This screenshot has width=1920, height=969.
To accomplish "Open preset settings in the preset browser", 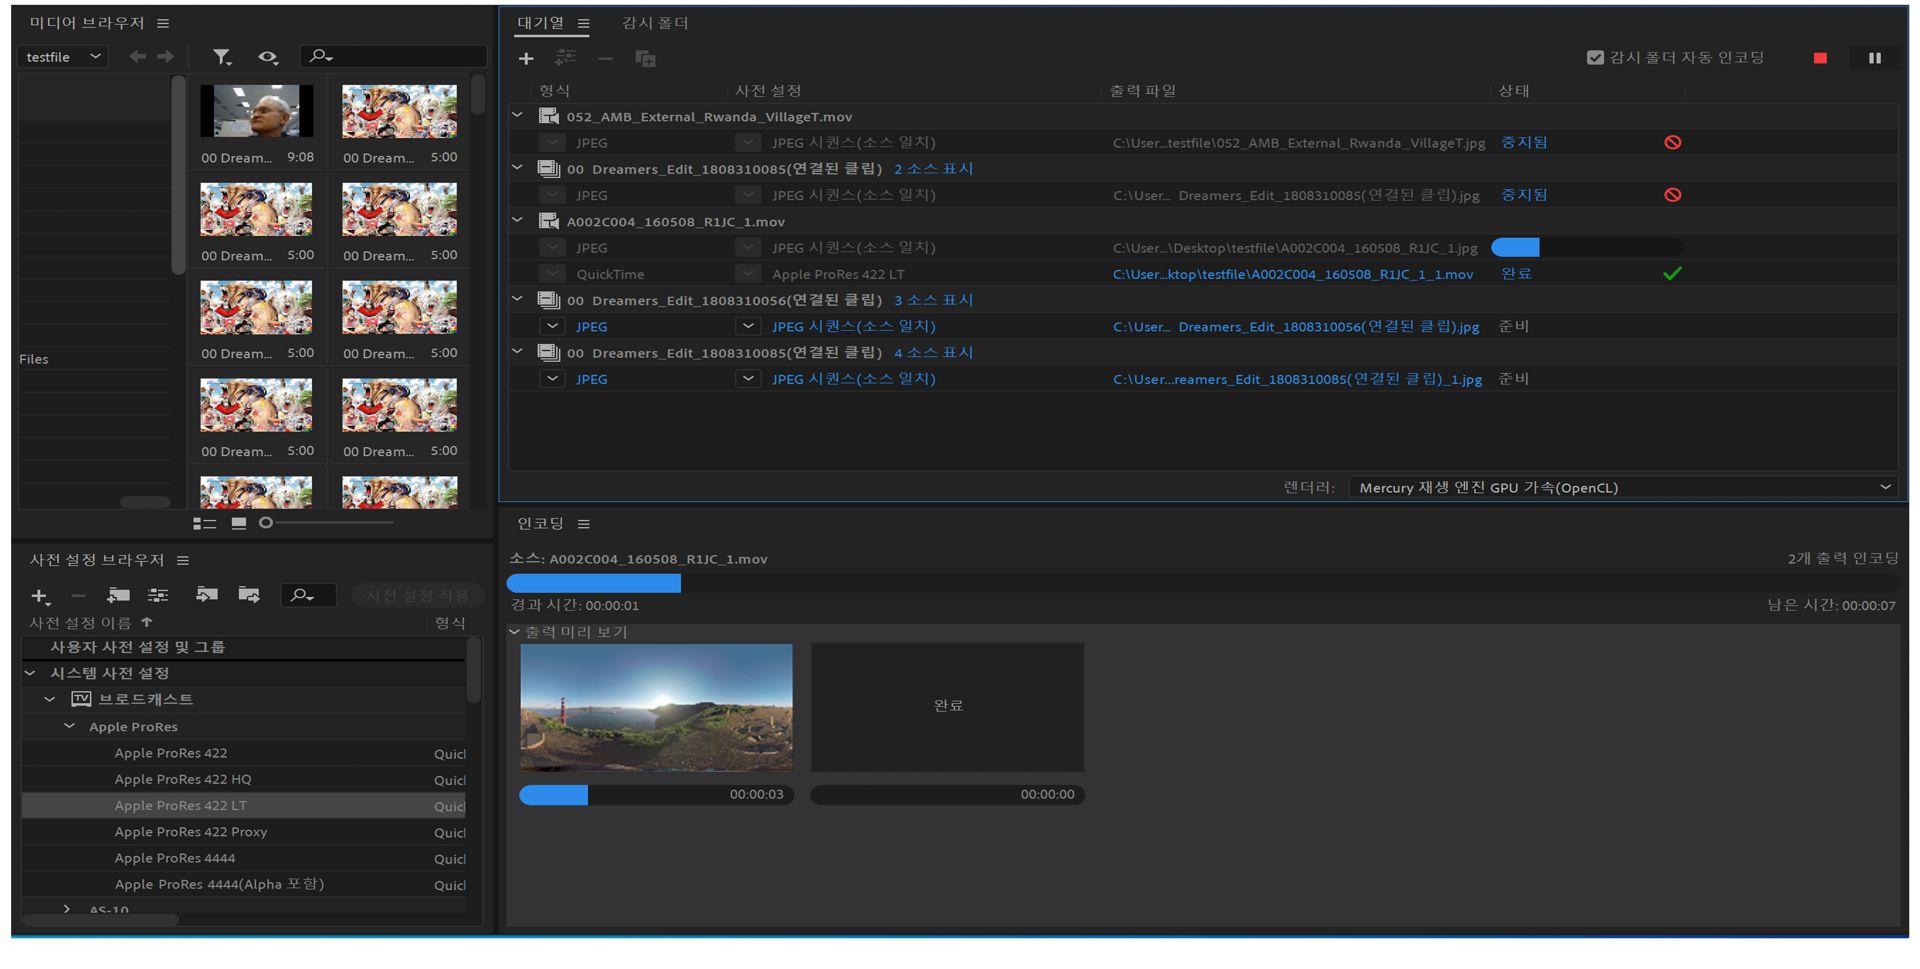I will [x=158, y=595].
